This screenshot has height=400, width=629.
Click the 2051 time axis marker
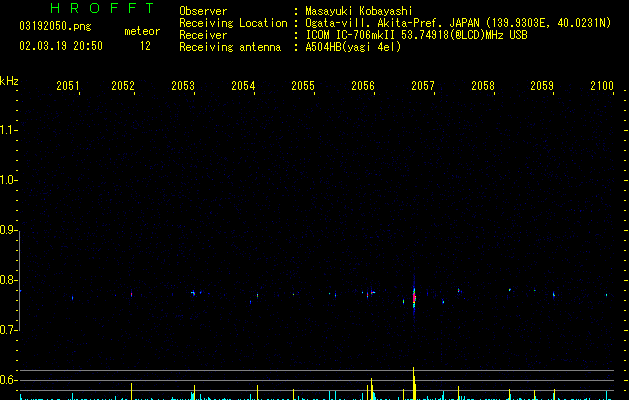[x=67, y=85]
